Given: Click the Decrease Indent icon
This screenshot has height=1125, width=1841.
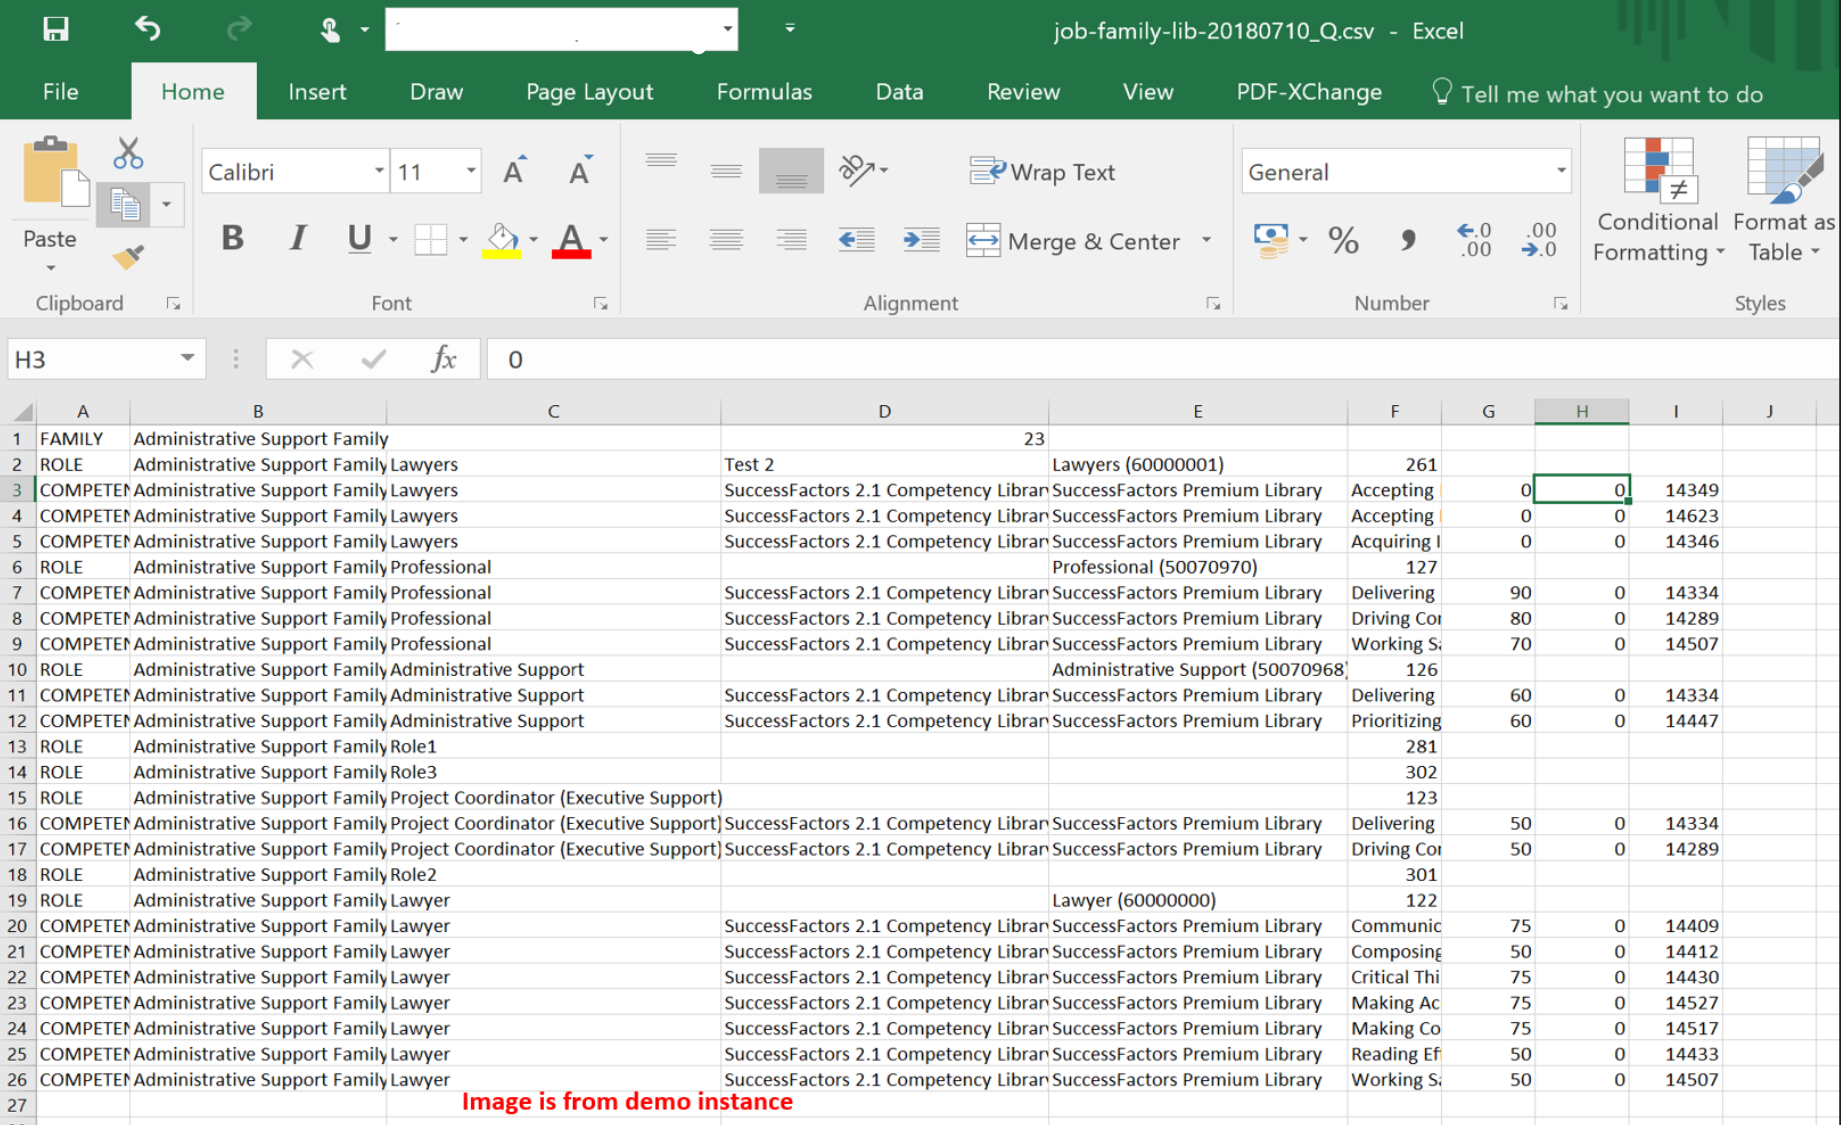Looking at the screenshot, I should [856, 239].
